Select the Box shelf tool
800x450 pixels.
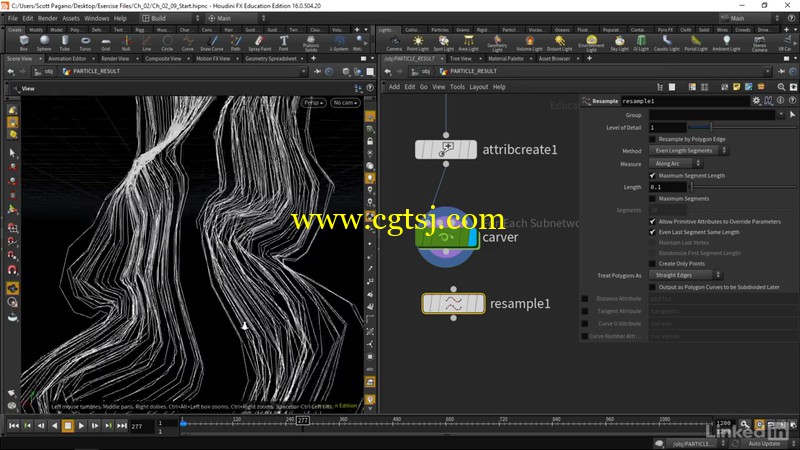[x=23, y=43]
